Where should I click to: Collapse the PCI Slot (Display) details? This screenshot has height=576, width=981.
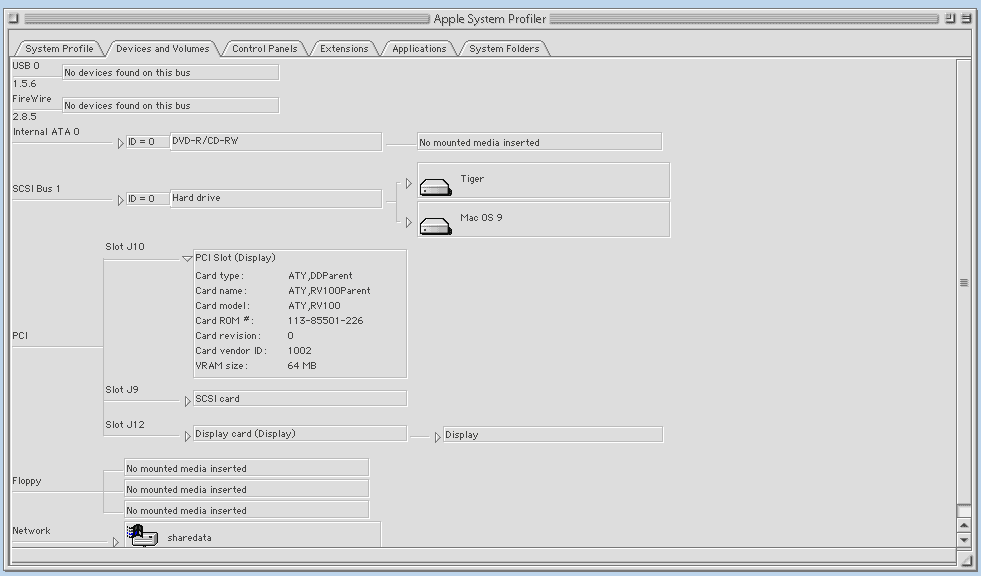tap(186, 258)
